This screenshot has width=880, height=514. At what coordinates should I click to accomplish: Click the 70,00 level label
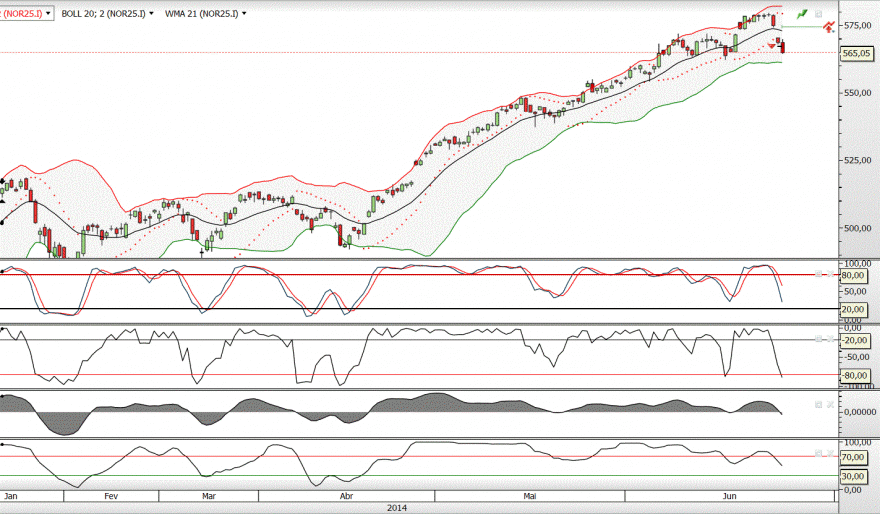pyautogui.click(x=852, y=457)
